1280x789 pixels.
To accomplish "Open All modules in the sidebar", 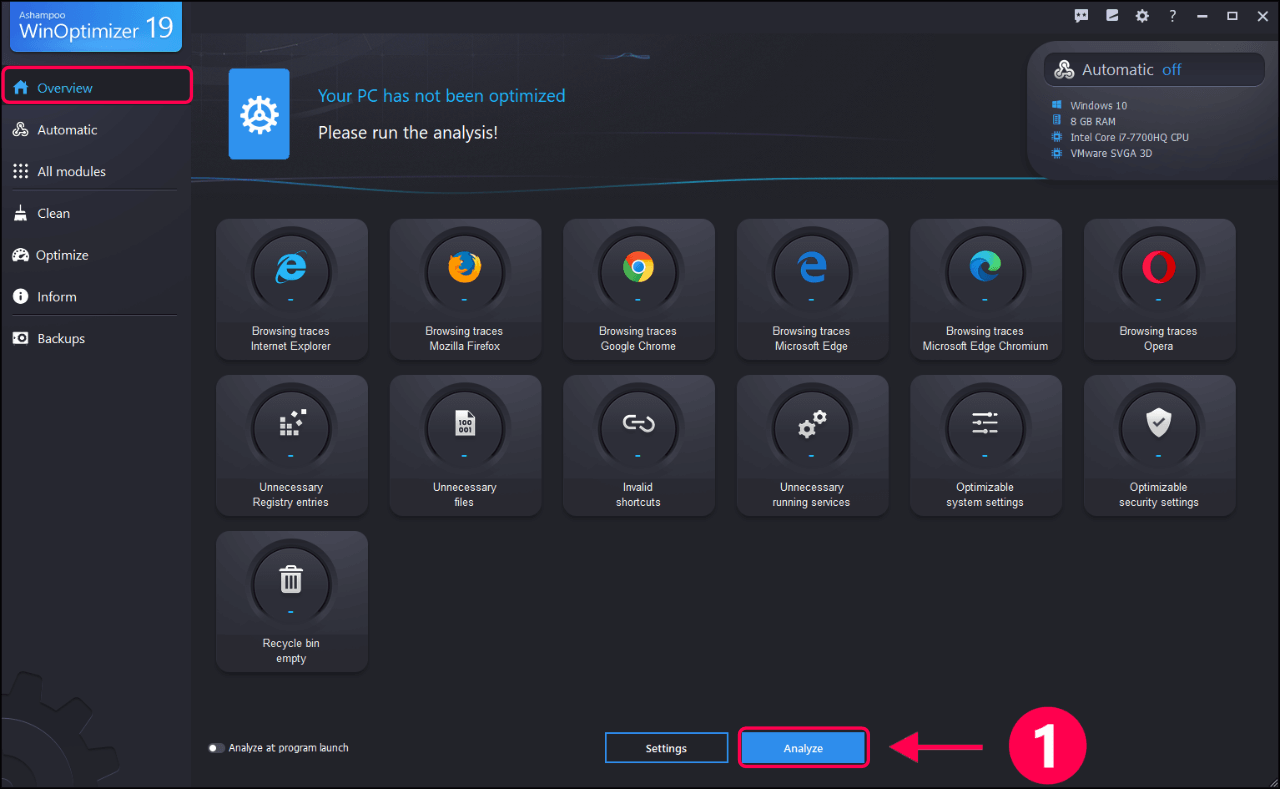I will tap(96, 172).
